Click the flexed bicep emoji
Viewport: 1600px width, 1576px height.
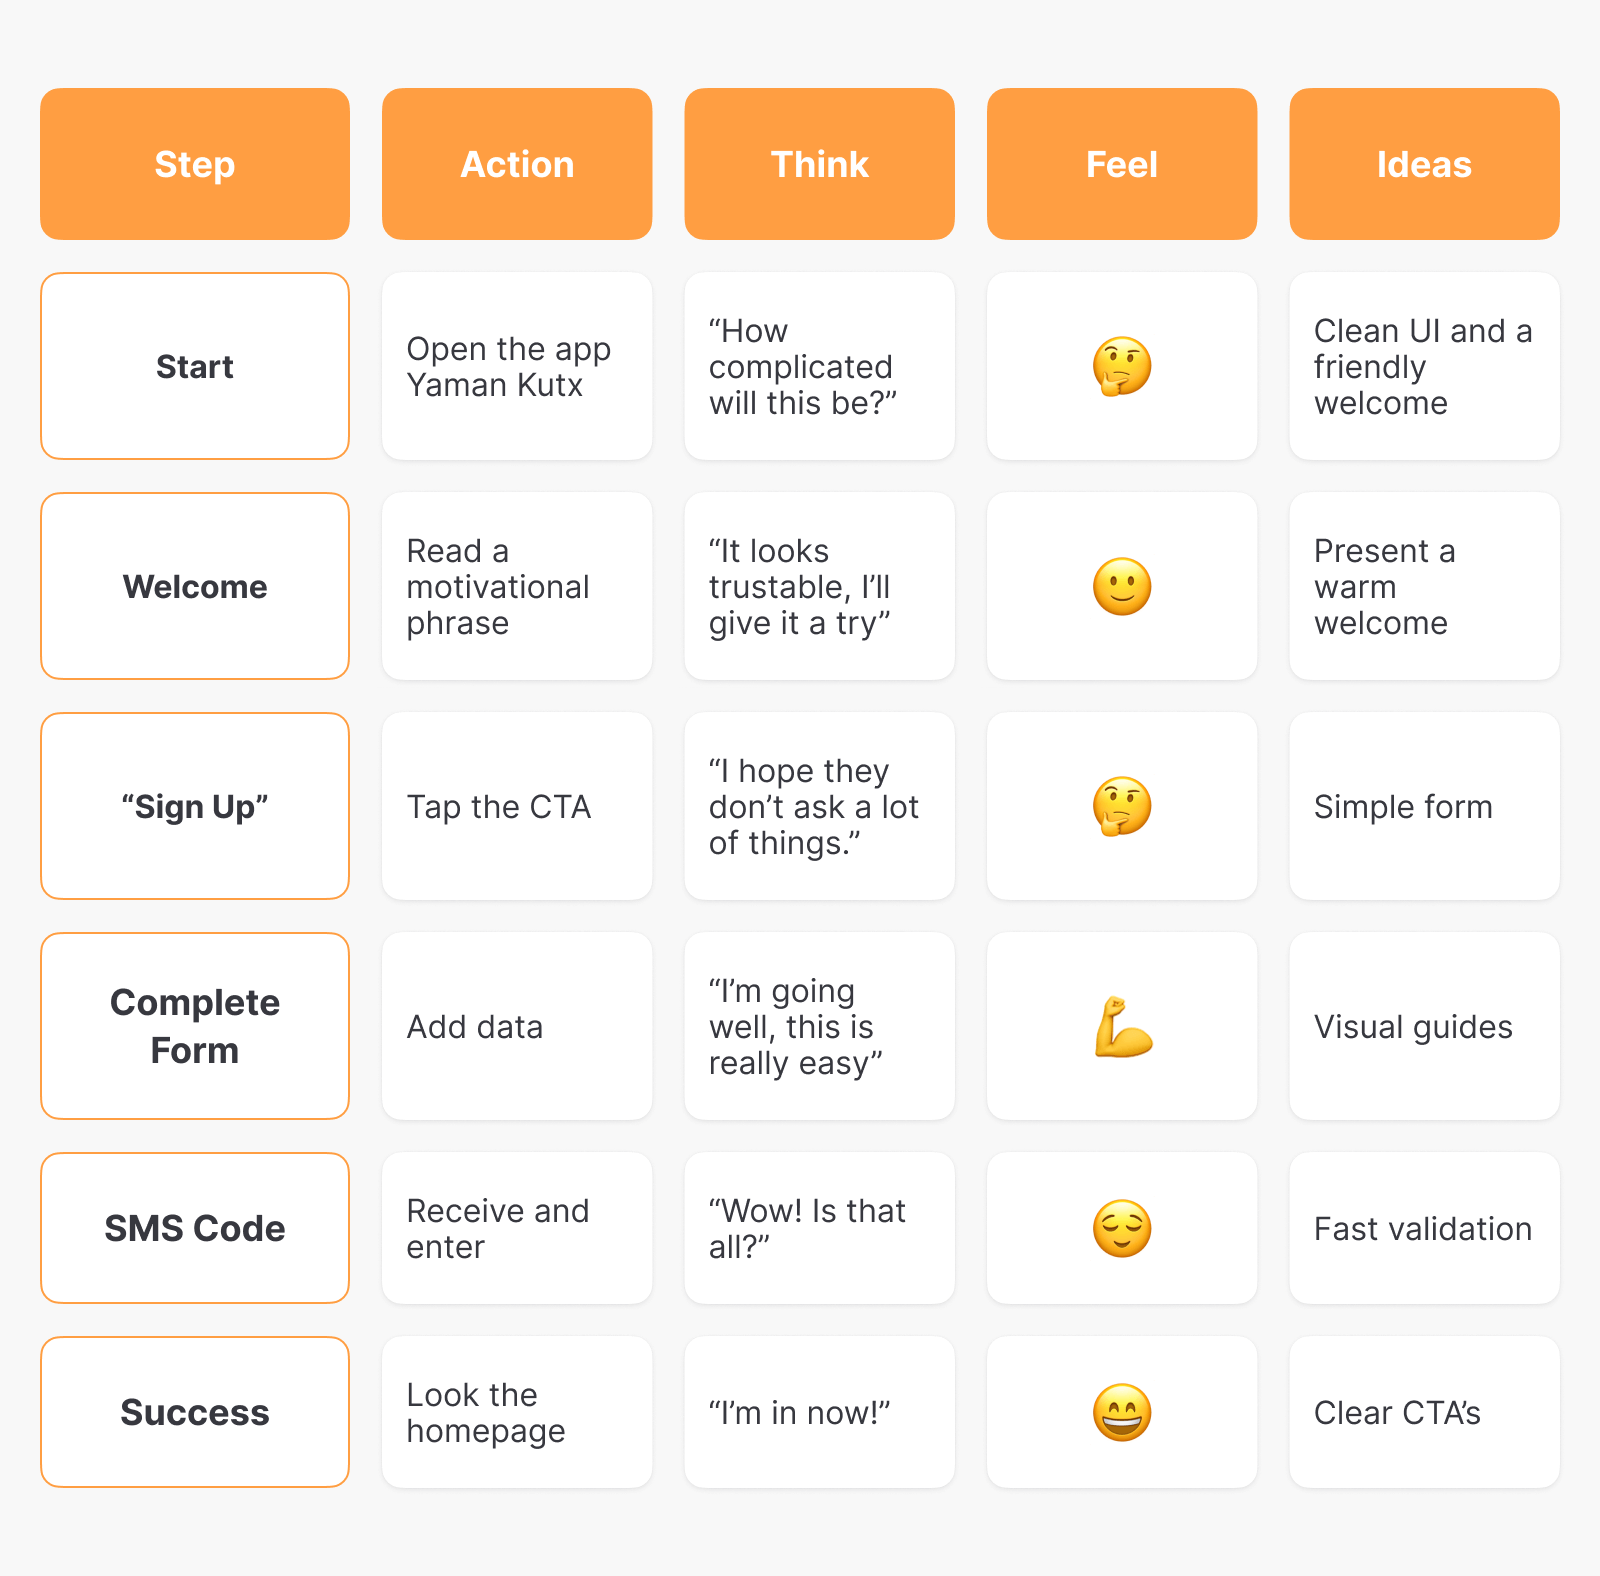[x=1122, y=1027]
